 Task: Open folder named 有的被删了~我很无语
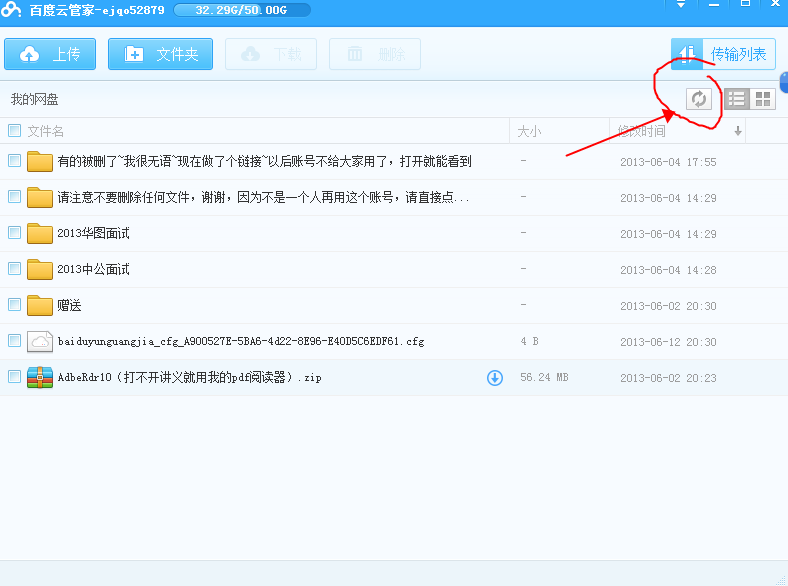tap(264, 161)
